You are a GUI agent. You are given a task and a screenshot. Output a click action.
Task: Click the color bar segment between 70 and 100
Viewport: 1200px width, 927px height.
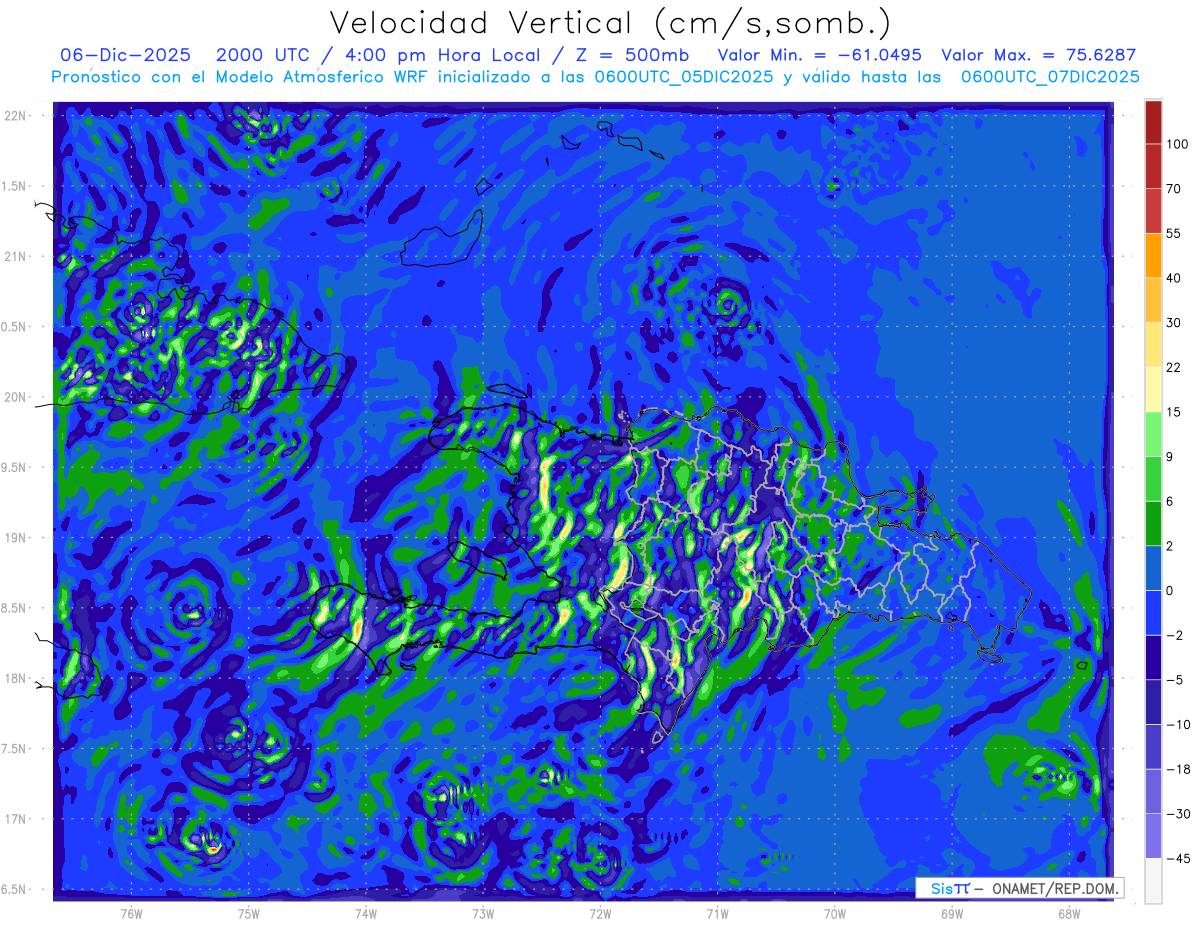click(1153, 166)
